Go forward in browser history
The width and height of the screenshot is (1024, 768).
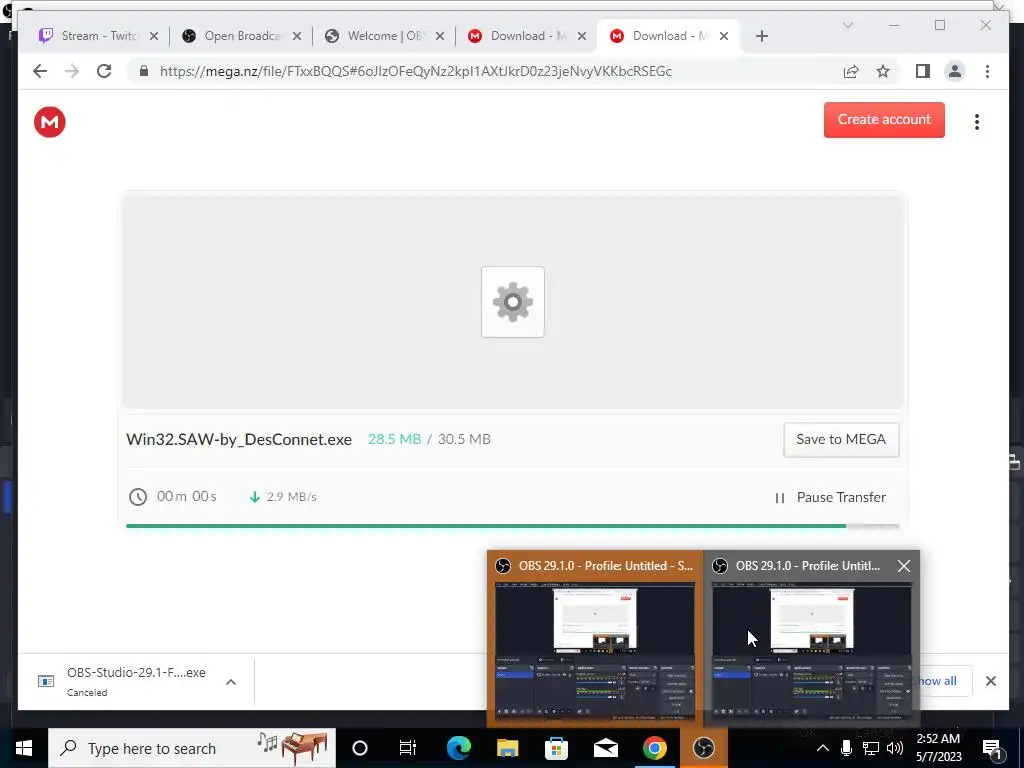(72, 71)
